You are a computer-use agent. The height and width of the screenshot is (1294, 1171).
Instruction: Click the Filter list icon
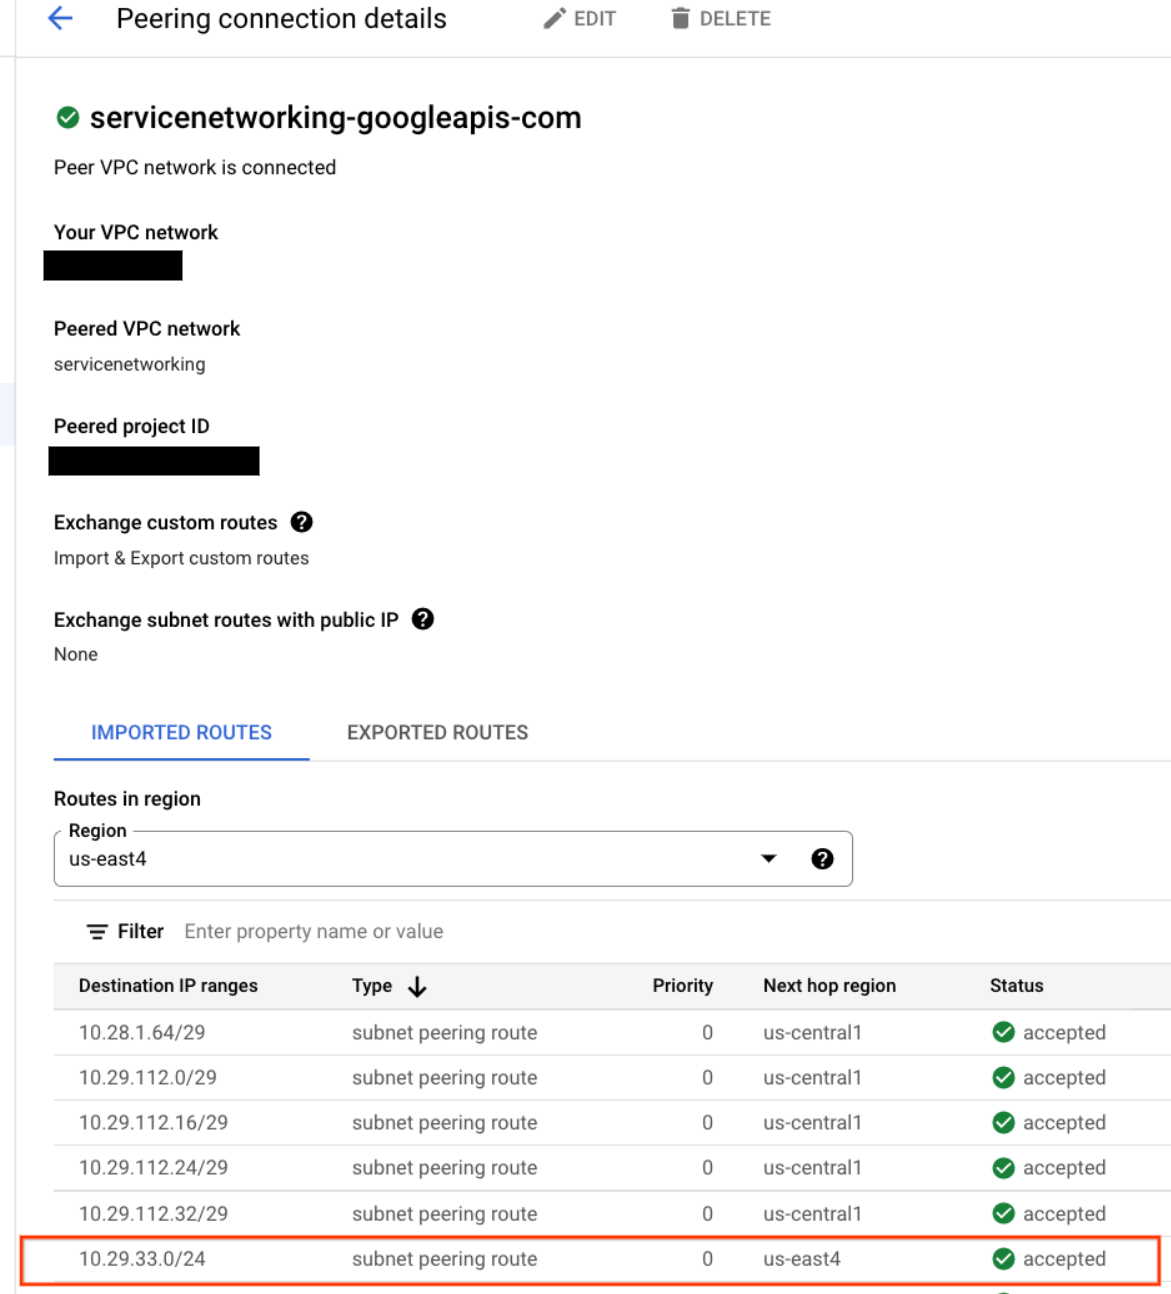[x=97, y=932]
